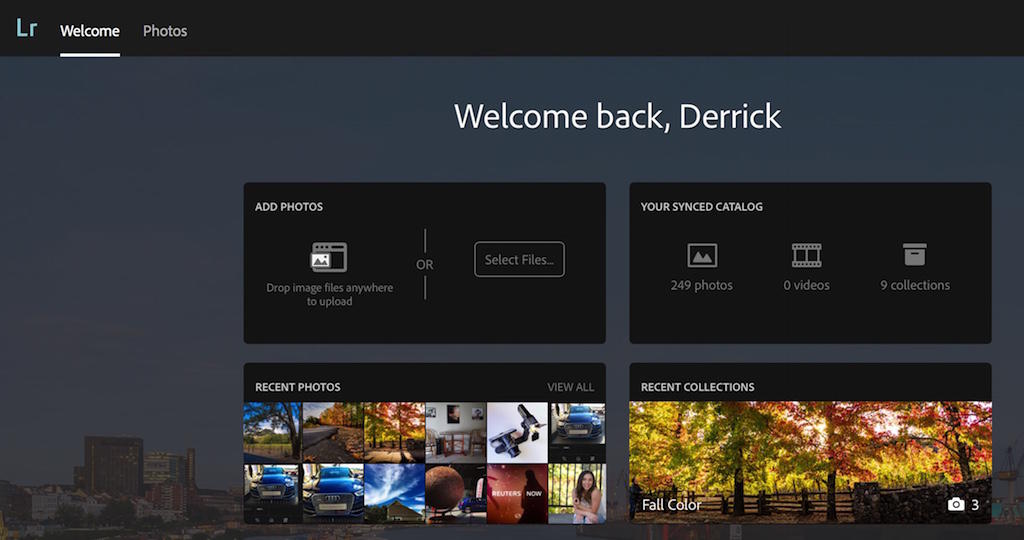Open the autumn road photo thumbnail
Image resolution: width=1024 pixels, height=540 pixels.
[333, 432]
